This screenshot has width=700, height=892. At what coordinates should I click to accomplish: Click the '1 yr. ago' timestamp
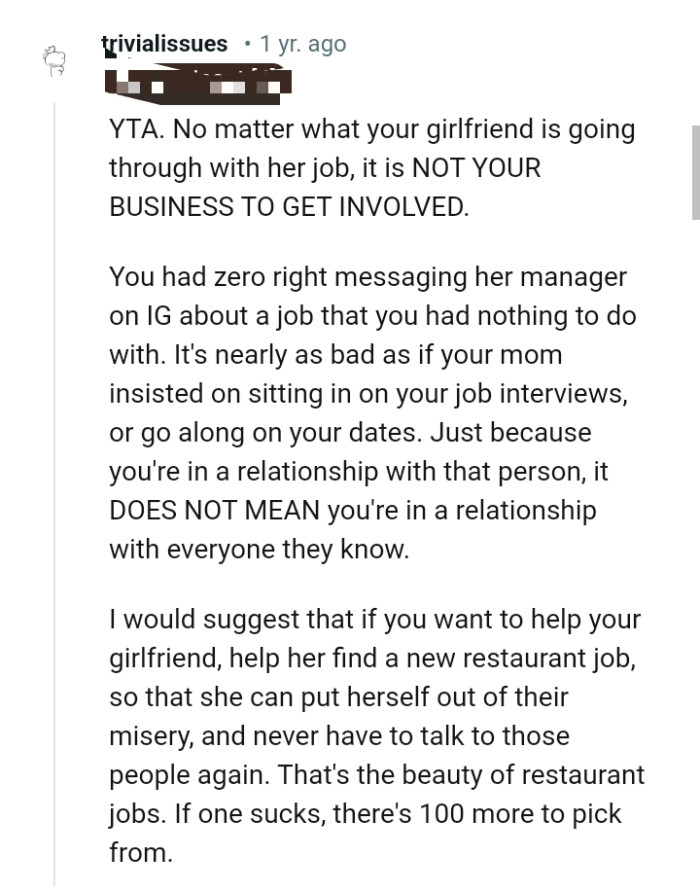(300, 44)
